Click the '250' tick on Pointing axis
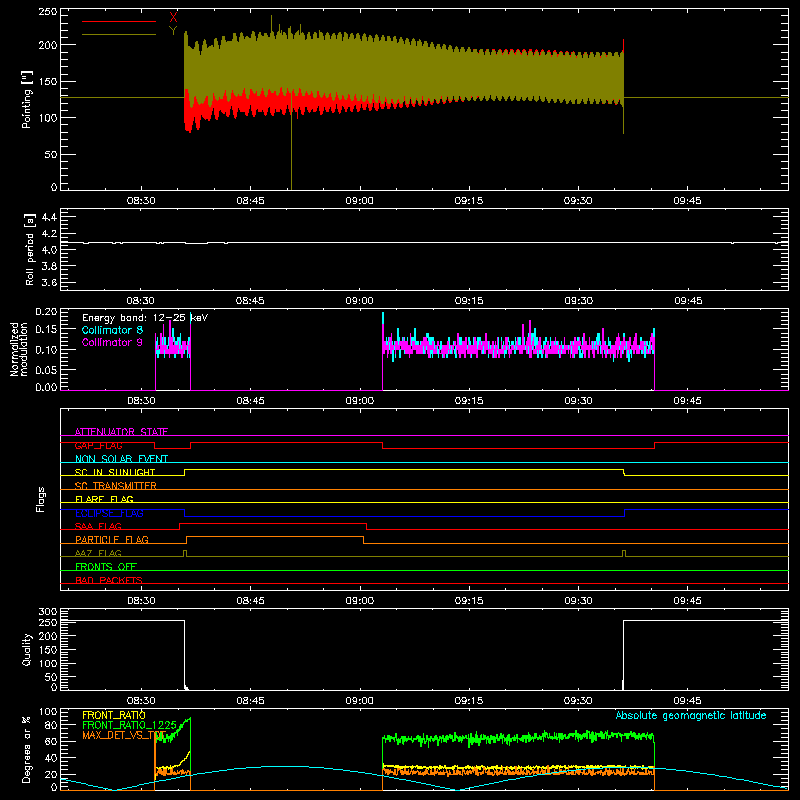The height and width of the screenshot is (800, 800). [x=48, y=12]
